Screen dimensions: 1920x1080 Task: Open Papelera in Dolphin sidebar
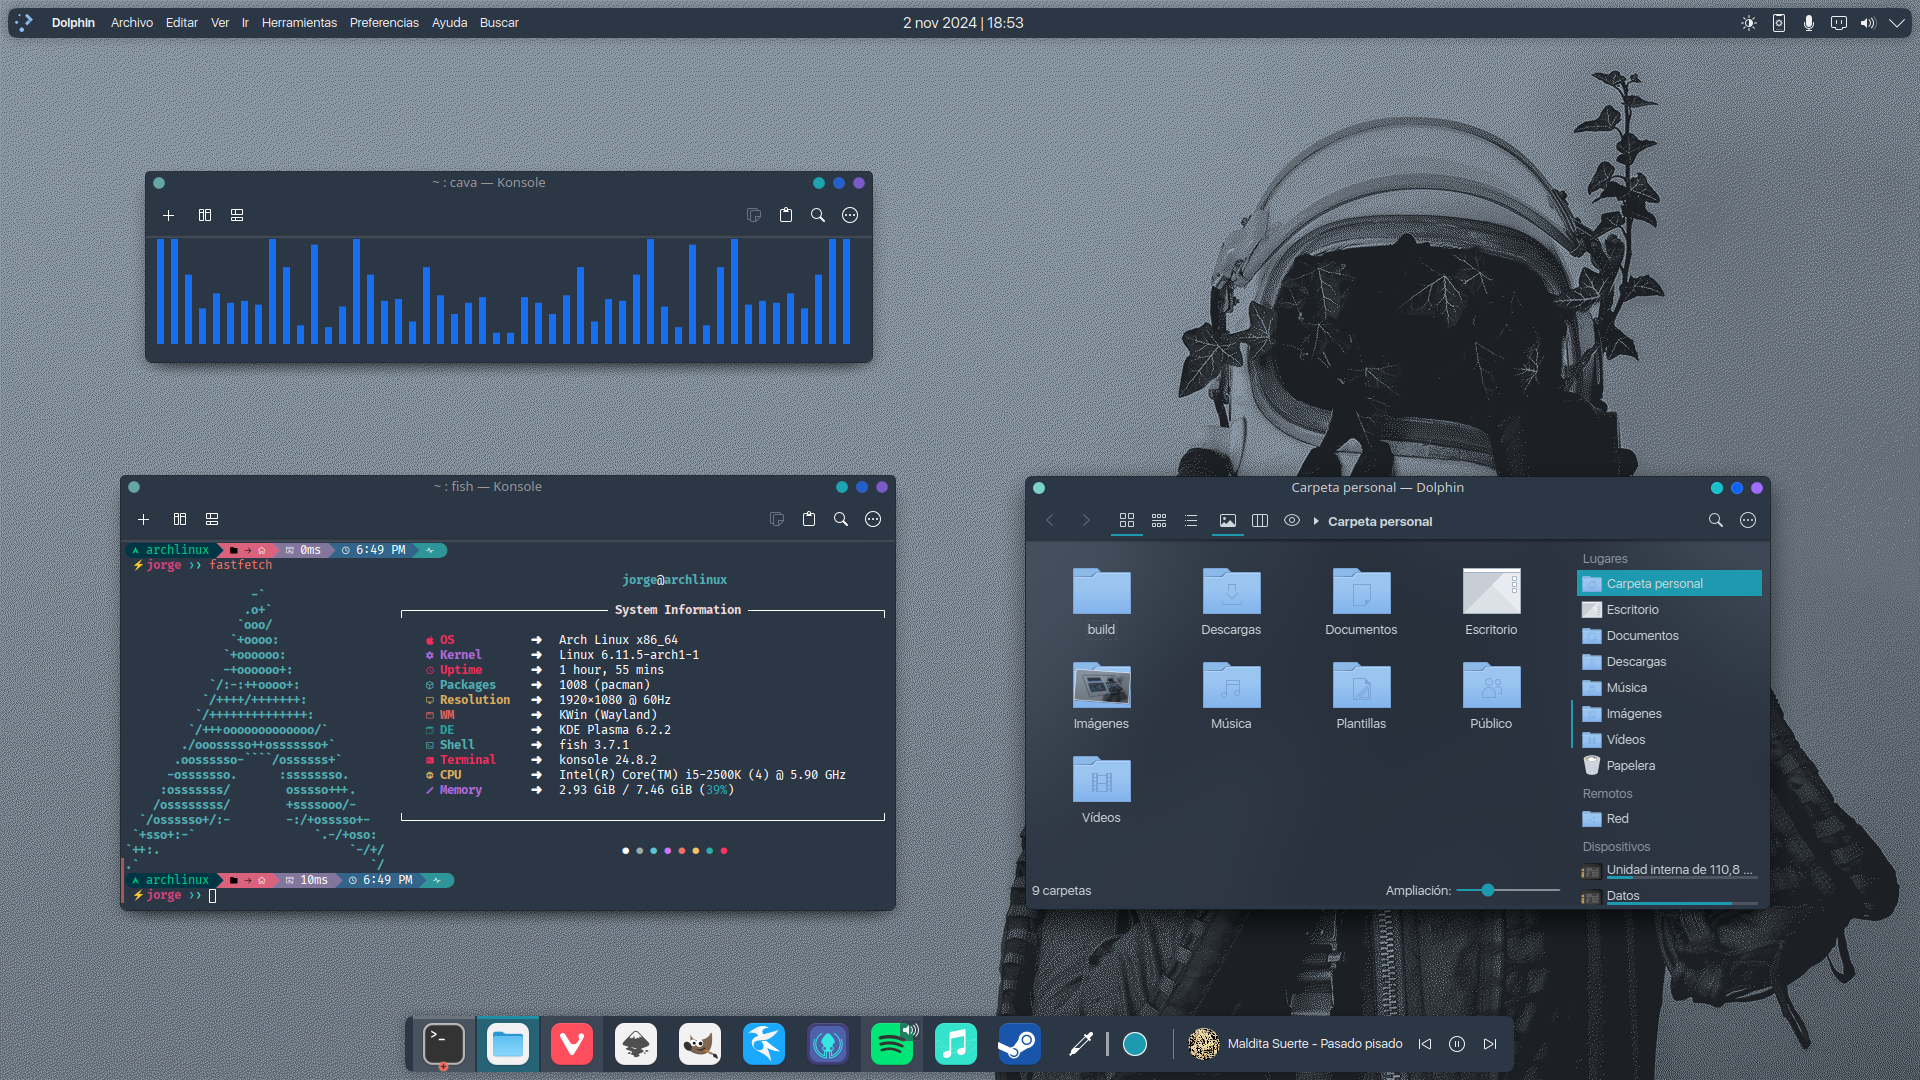pos(1669,765)
